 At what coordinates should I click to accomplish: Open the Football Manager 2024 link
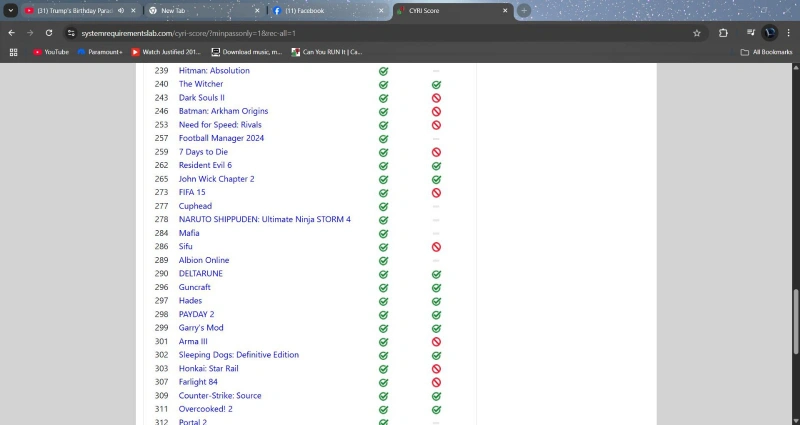pyautogui.click(x=221, y=138)
